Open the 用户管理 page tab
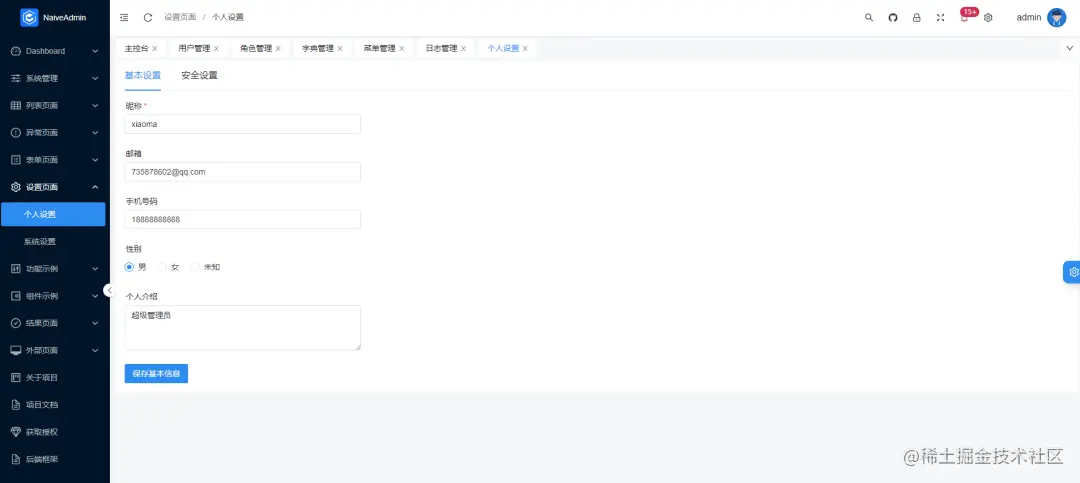The image size is (1080, 483). click(194, 48)
